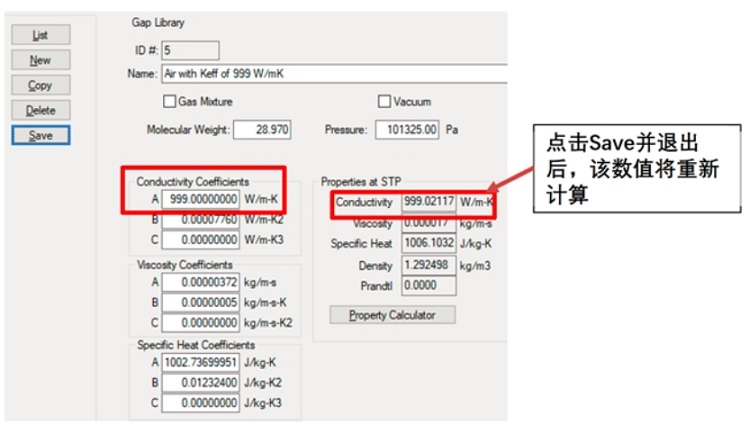
Task: Click the ID # input field
Action: [x=189, y=50]
